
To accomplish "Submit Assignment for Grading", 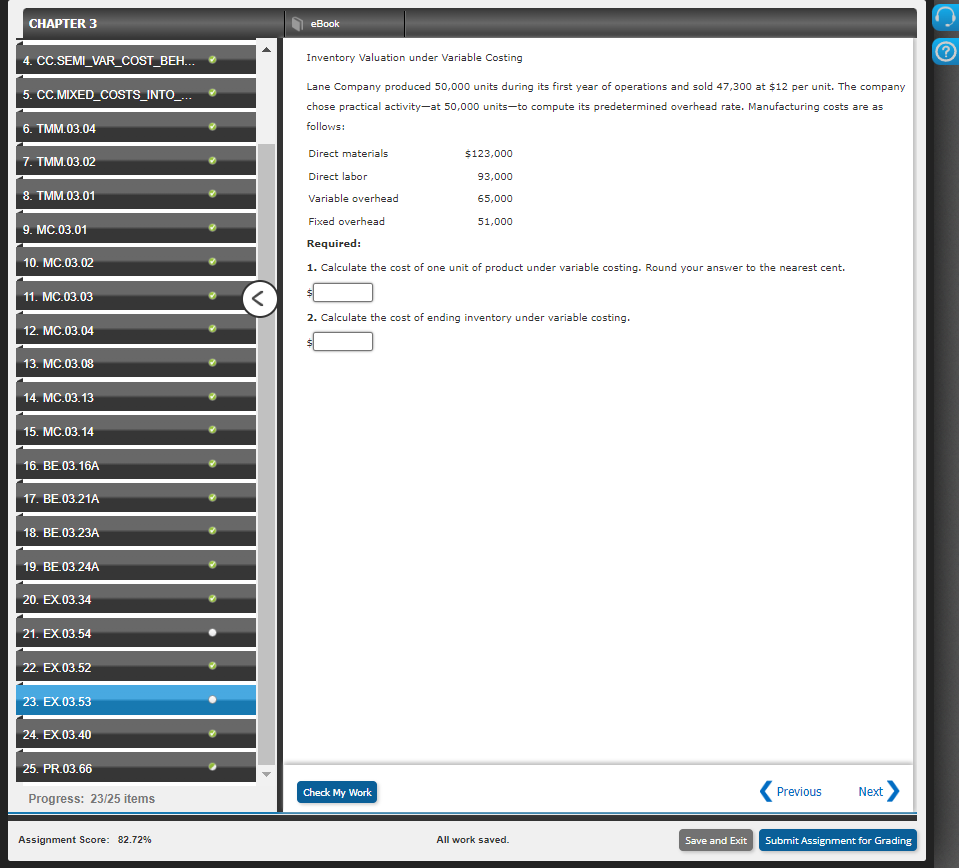I will [x=837, y=840].
